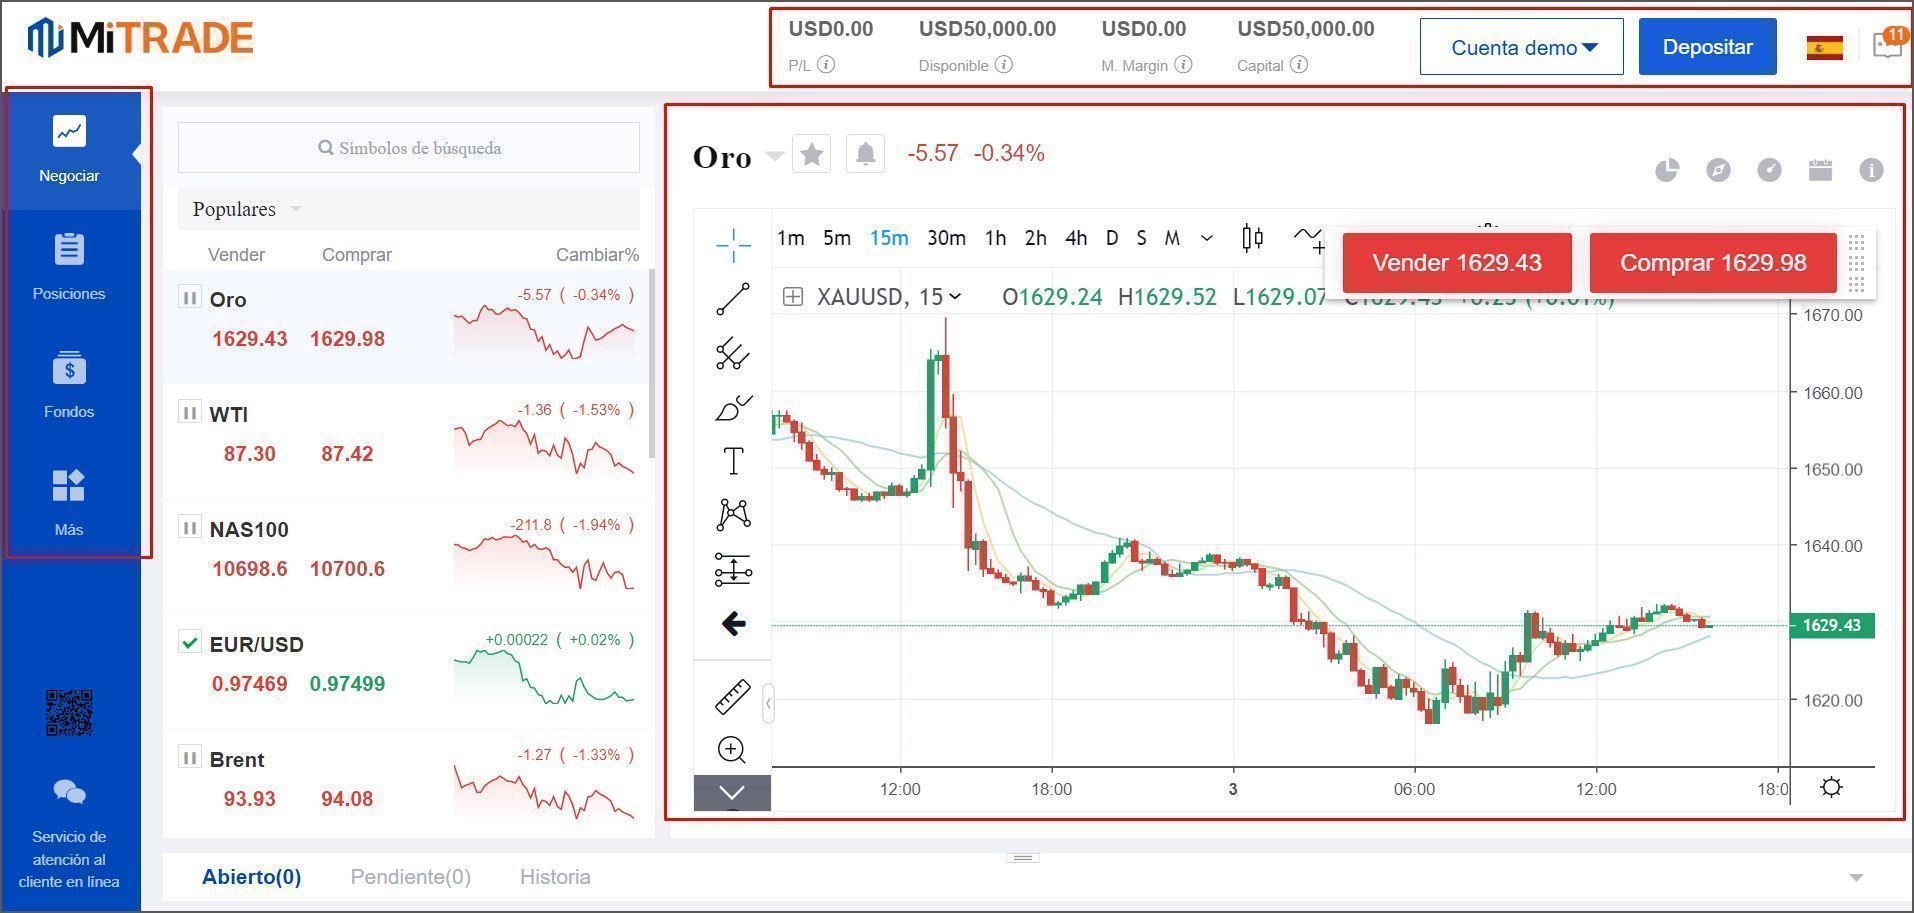Click the zoom in magnifier tool
The image size is (1914, 913).
[732, 750]
